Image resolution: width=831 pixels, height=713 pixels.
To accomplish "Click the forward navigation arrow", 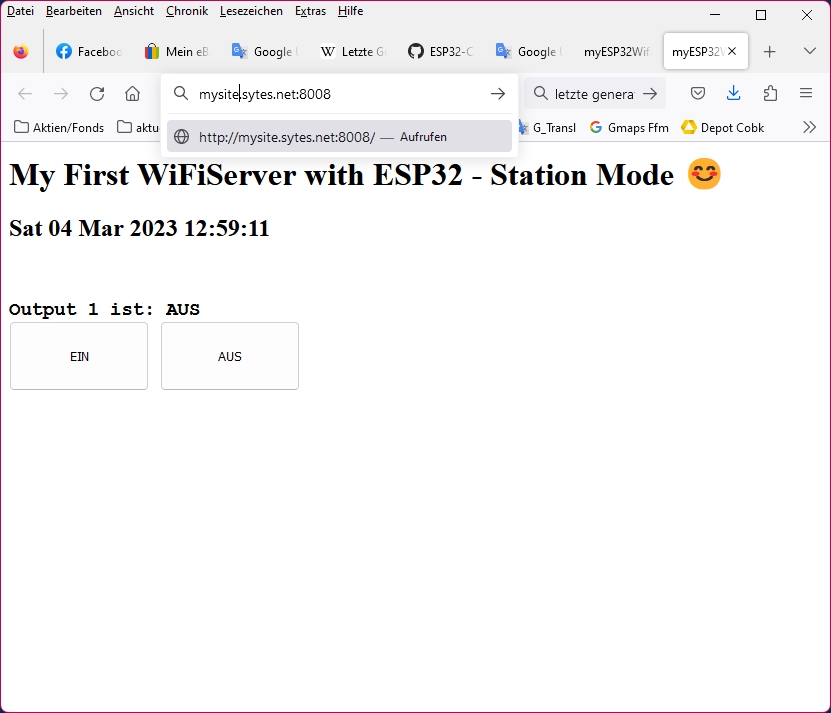I will (x=60, y=93).
